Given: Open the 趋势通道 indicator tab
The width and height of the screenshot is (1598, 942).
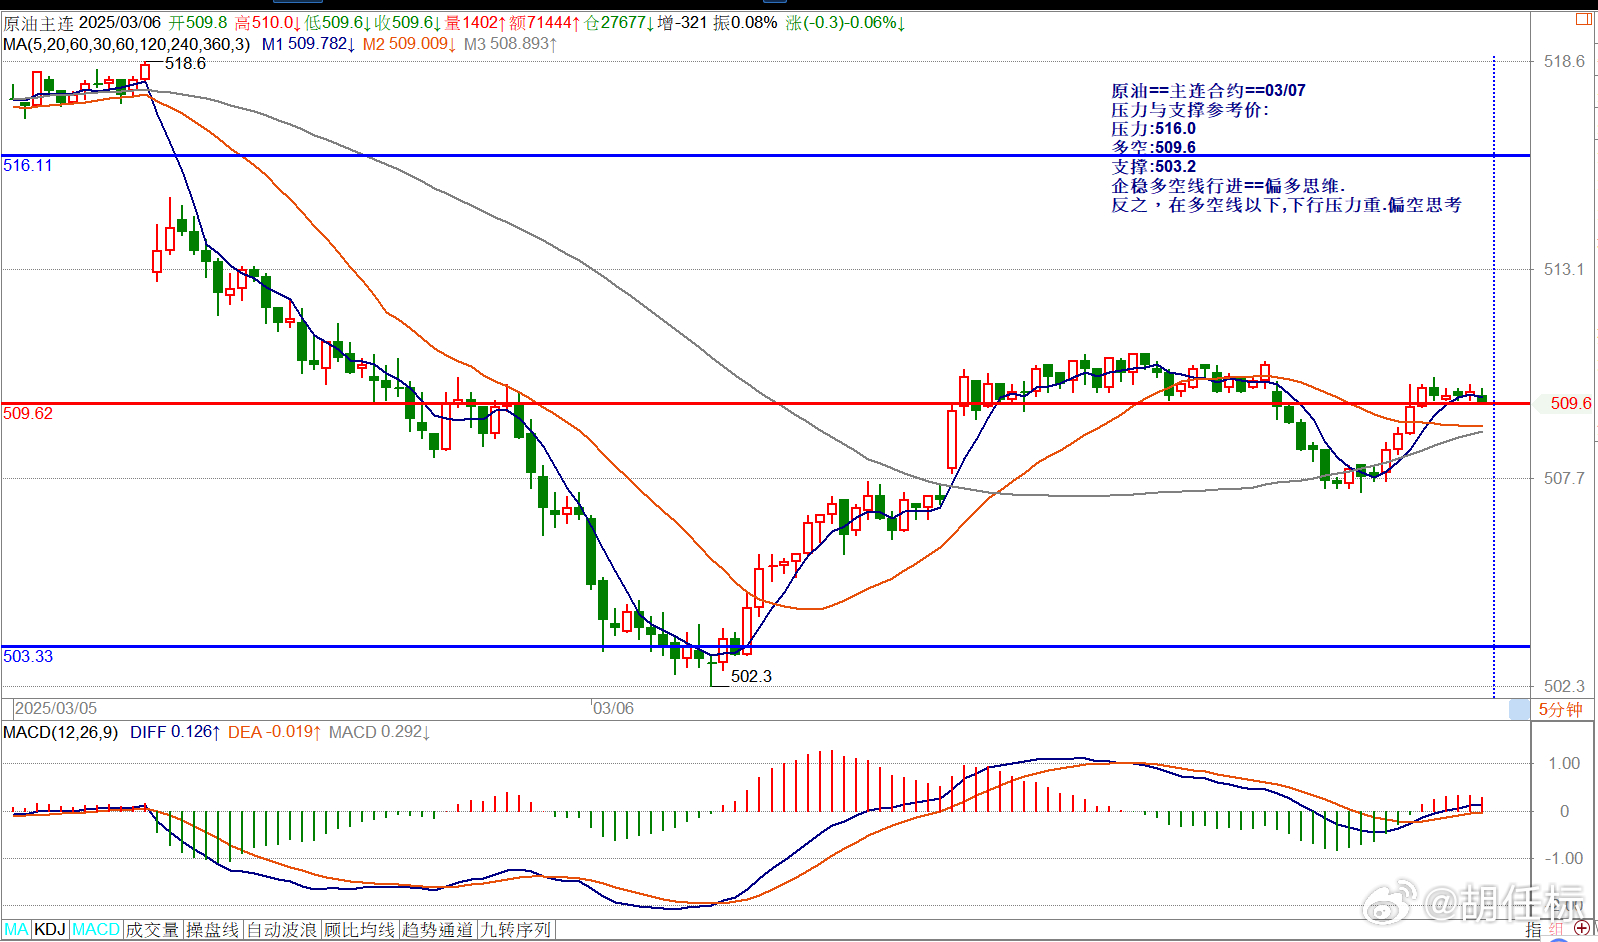Looking at the screenshot, I should (438, 930).
